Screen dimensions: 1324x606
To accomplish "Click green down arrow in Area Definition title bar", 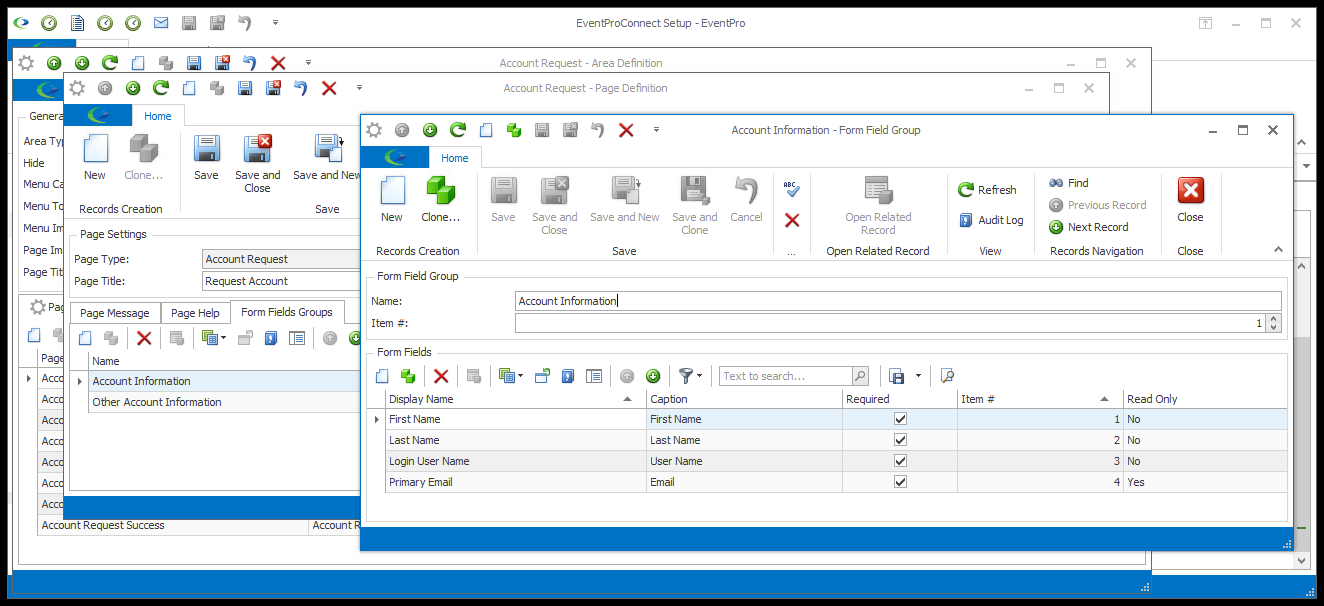I will [82, 63].
